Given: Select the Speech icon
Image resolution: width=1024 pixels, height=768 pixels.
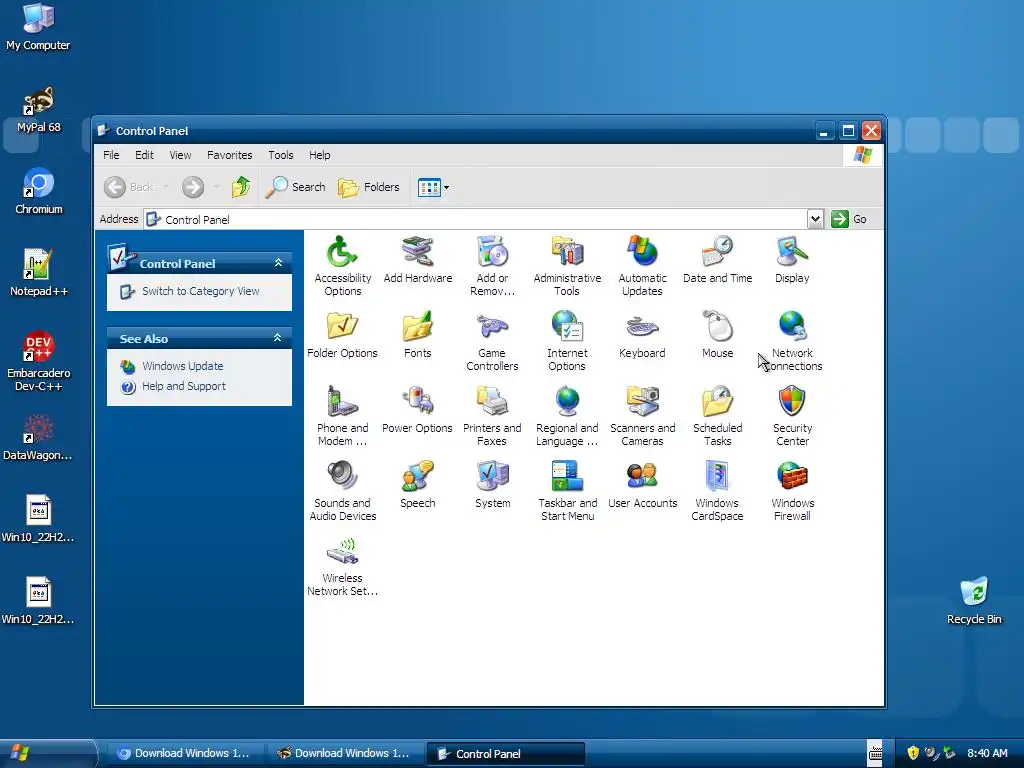Looking at the screenshot, I should [x=417, y=485].
